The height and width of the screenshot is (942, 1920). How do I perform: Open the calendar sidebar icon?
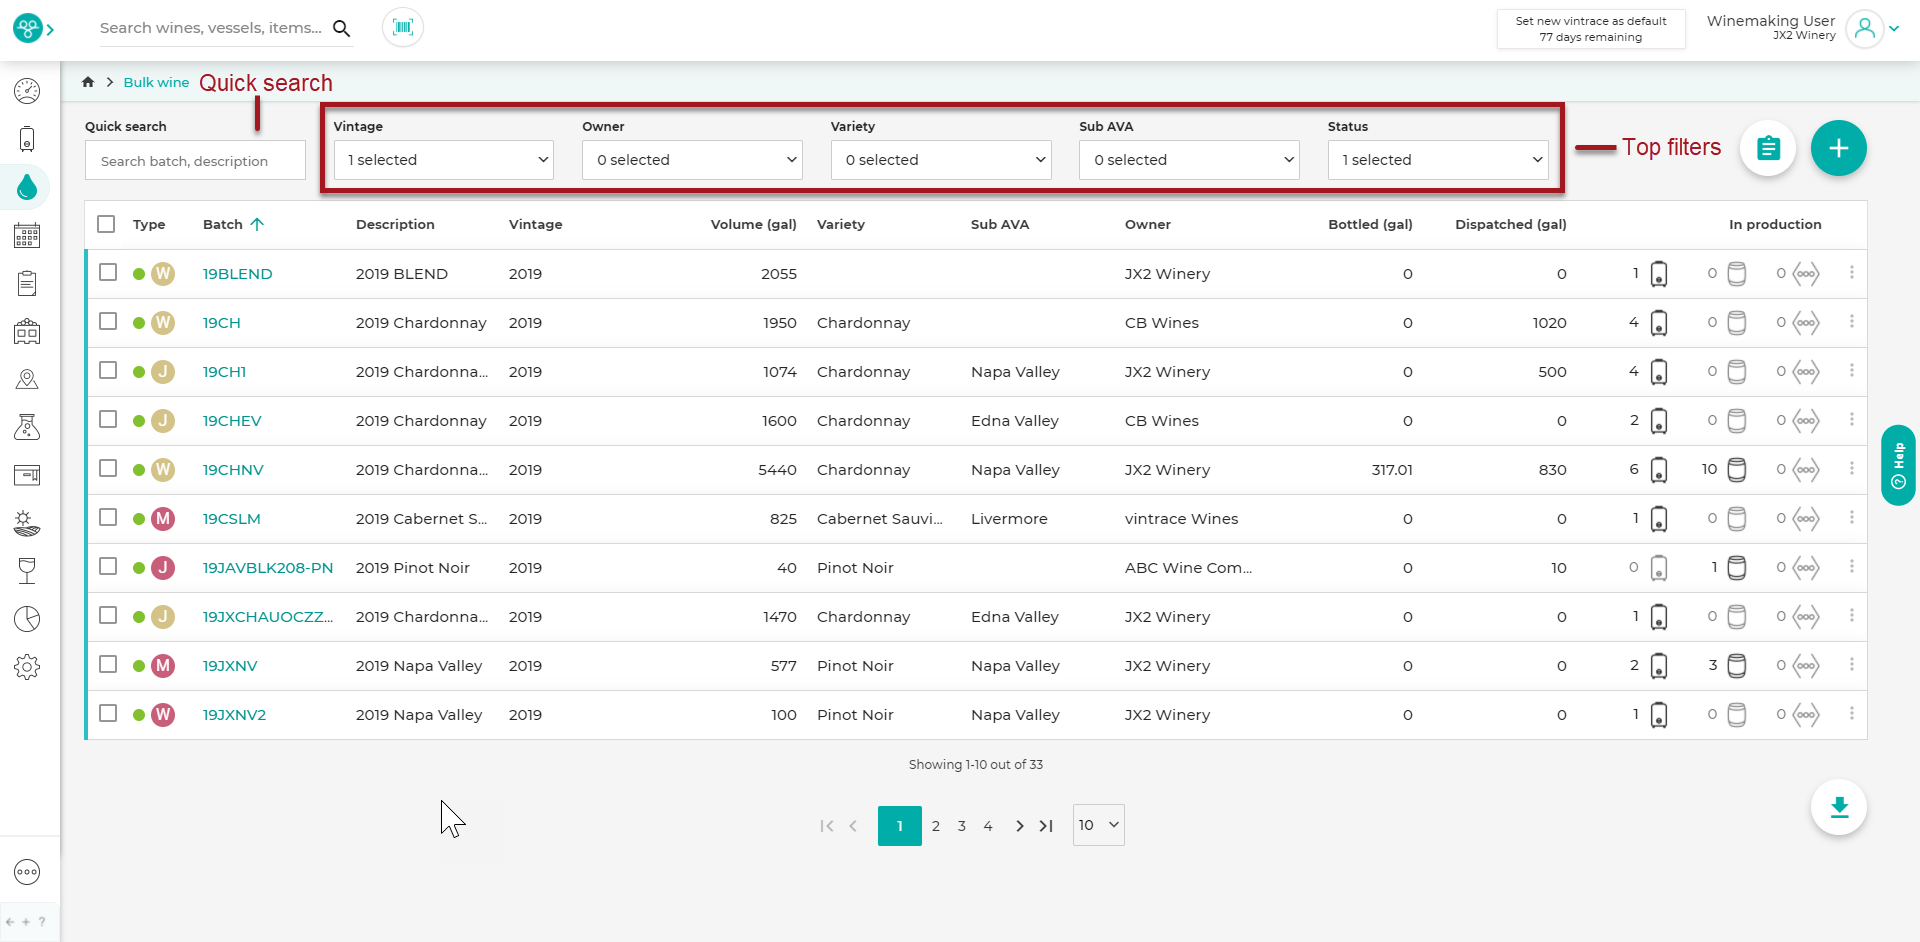[27, 235]
